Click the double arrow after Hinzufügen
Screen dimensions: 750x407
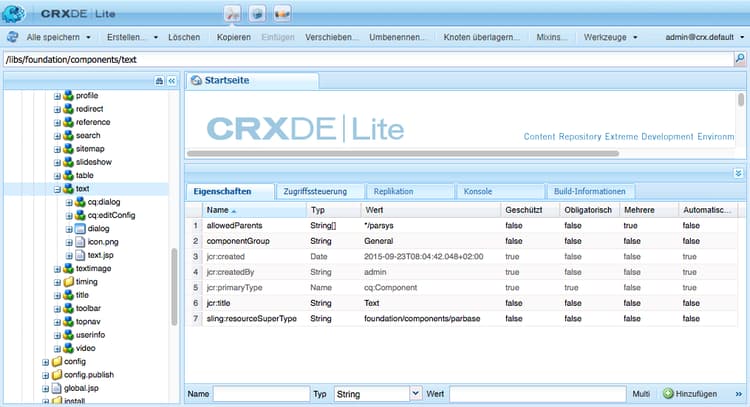[x=739, y=394]
